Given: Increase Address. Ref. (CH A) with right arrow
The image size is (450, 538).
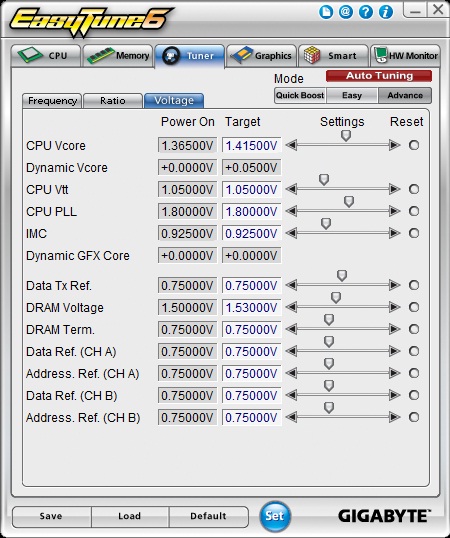Looking at the screenshot, I should tap(395, 373).
